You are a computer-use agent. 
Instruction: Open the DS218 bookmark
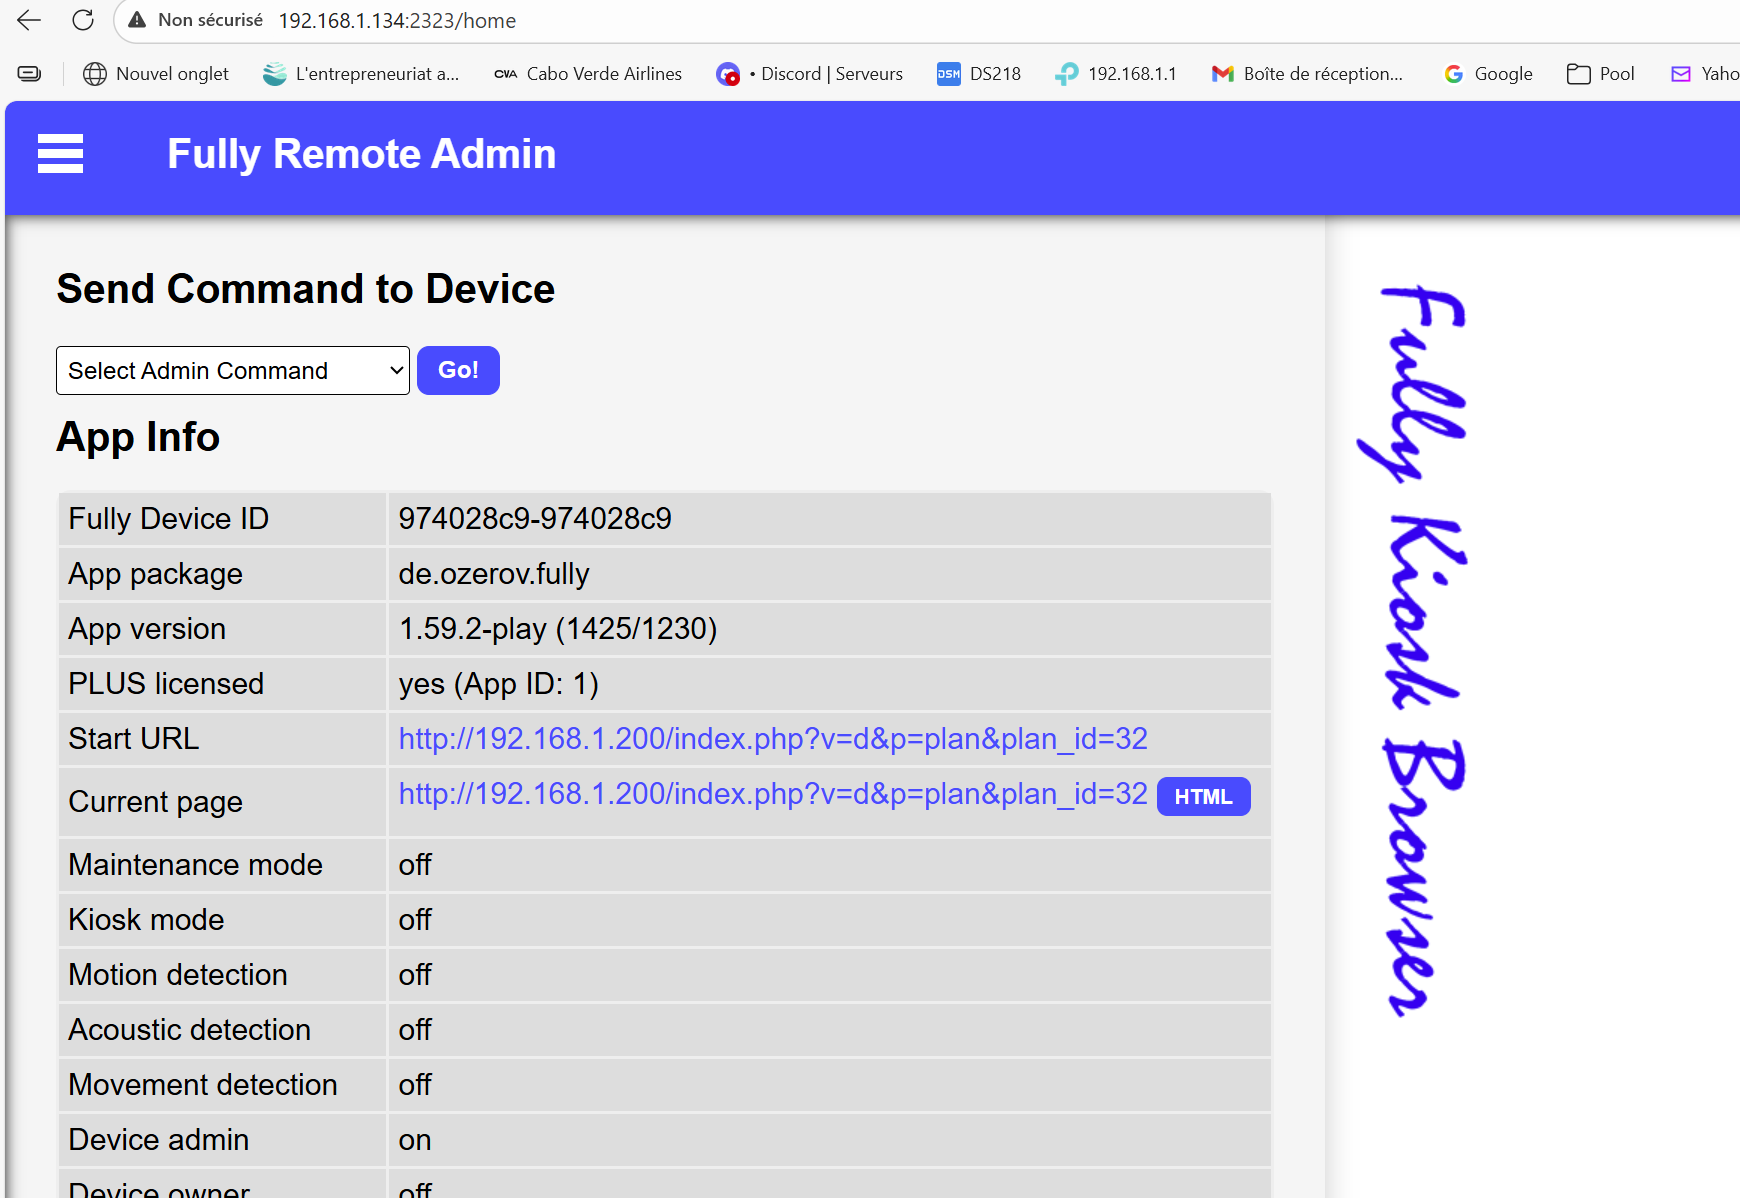tap(979, 74)
